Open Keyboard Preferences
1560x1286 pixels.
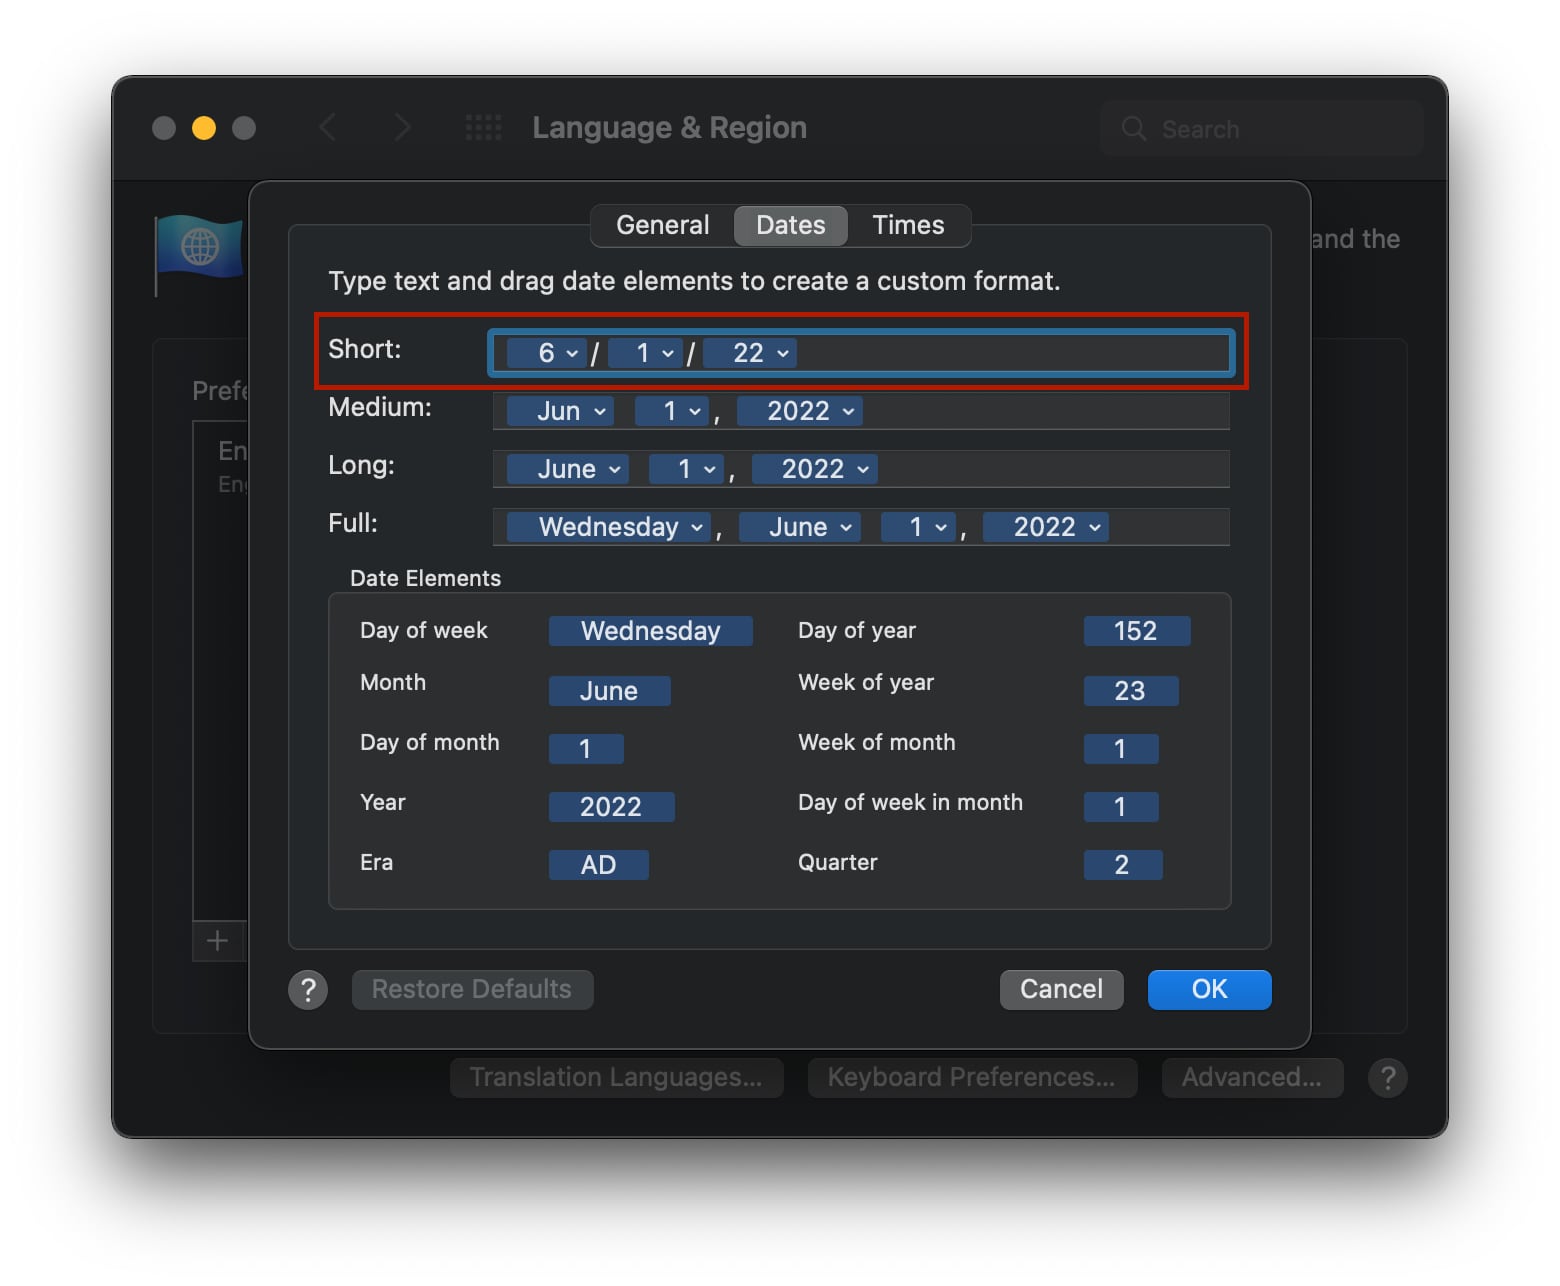coord(971,1077)
